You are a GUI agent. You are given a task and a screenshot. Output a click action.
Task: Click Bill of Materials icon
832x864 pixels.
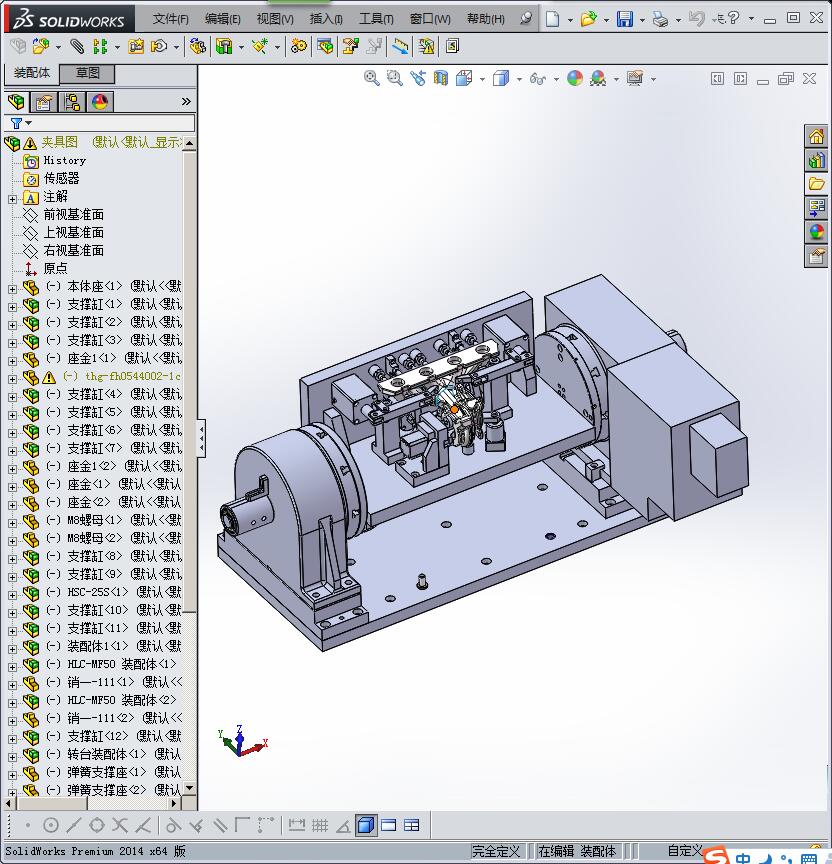[x=325, y=46]
